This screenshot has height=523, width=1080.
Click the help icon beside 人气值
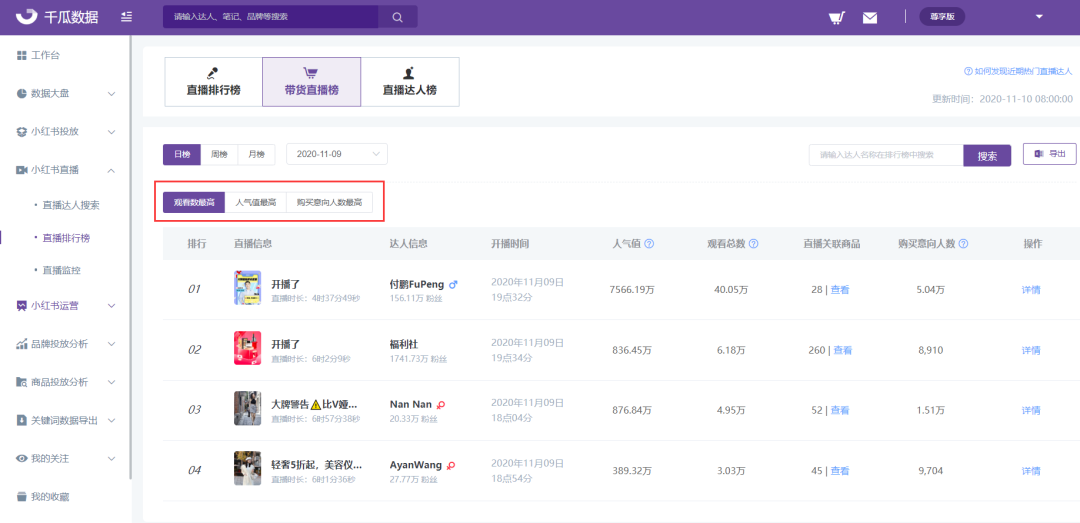coord(649,244)
